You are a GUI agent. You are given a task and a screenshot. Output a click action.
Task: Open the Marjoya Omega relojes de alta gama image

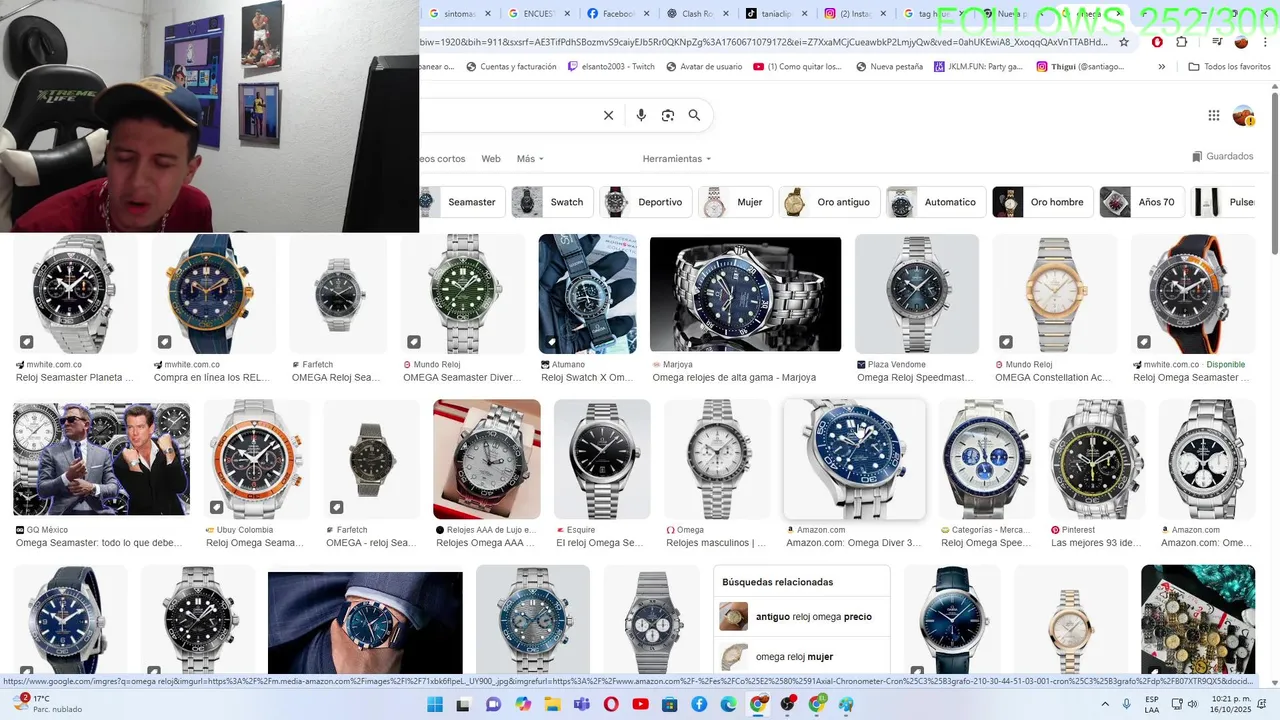745,295
